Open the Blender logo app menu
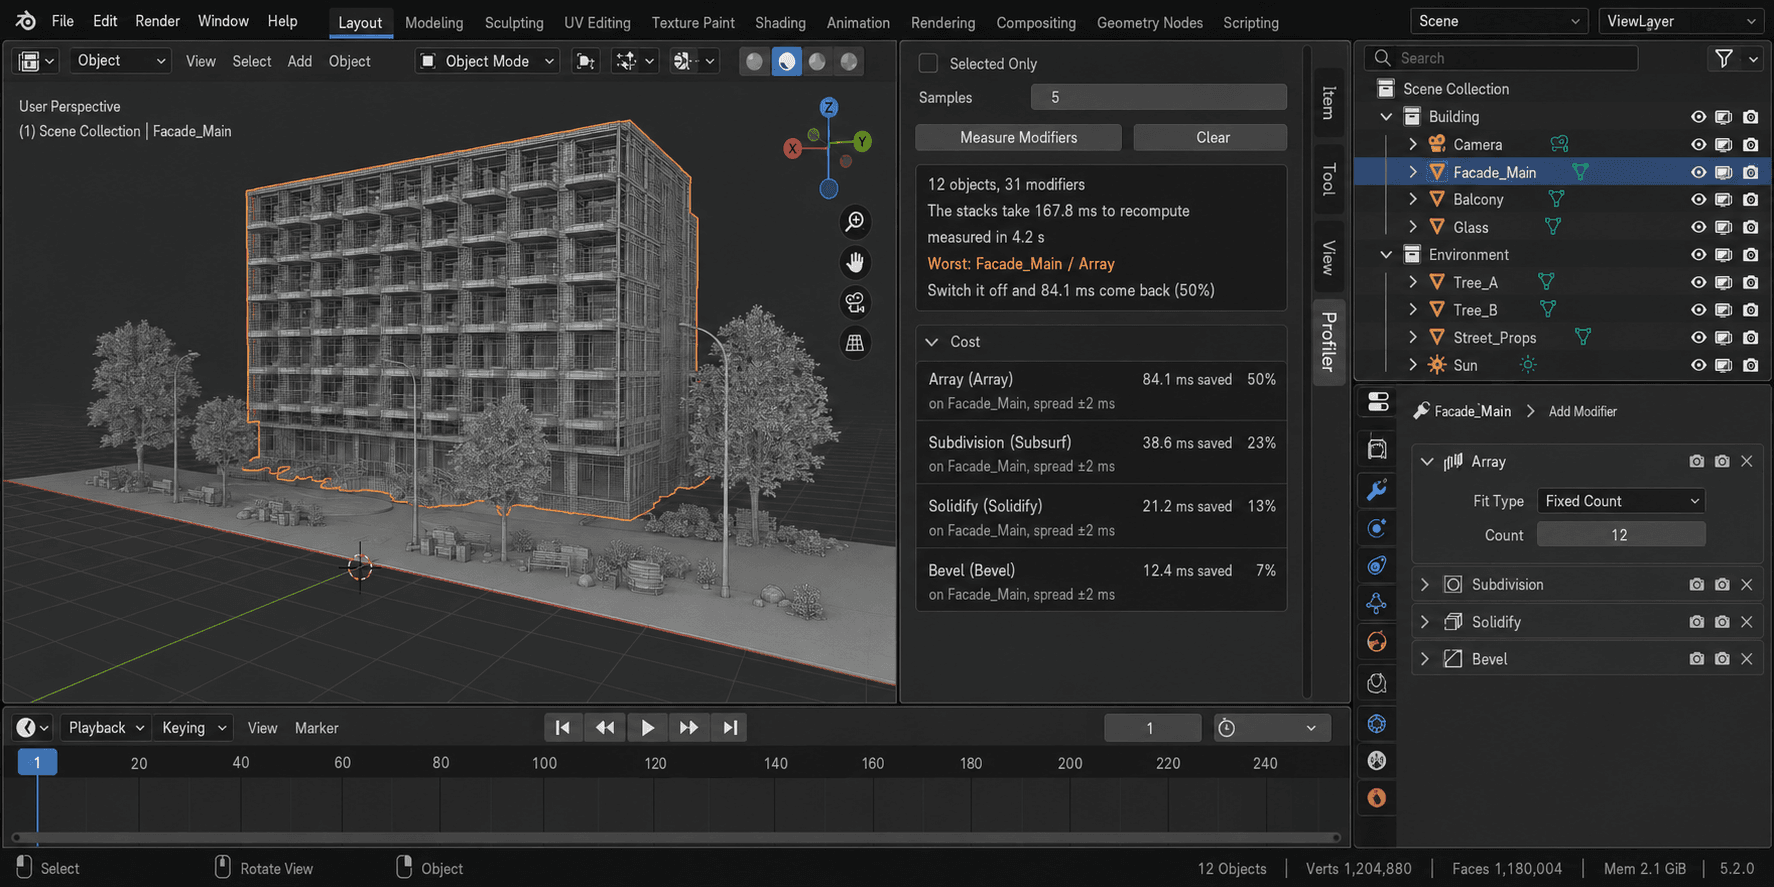 click(x=26, y=21)
